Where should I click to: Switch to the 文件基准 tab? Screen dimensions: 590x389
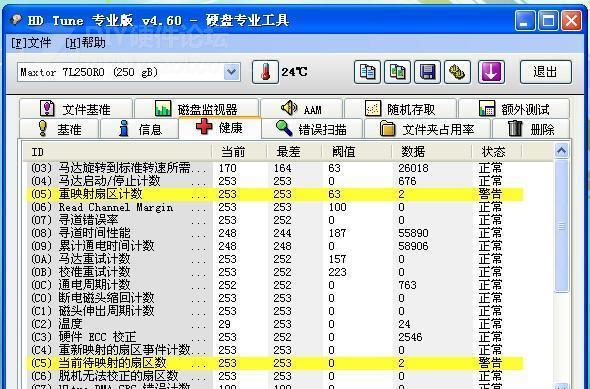(x=76, y=109)
